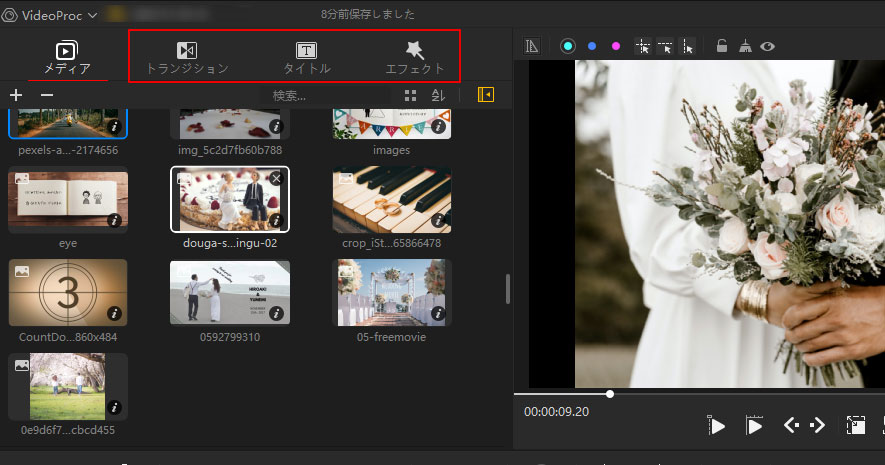
Task: Click the flip mirror icon in preview toolbar
Action: 532,46
